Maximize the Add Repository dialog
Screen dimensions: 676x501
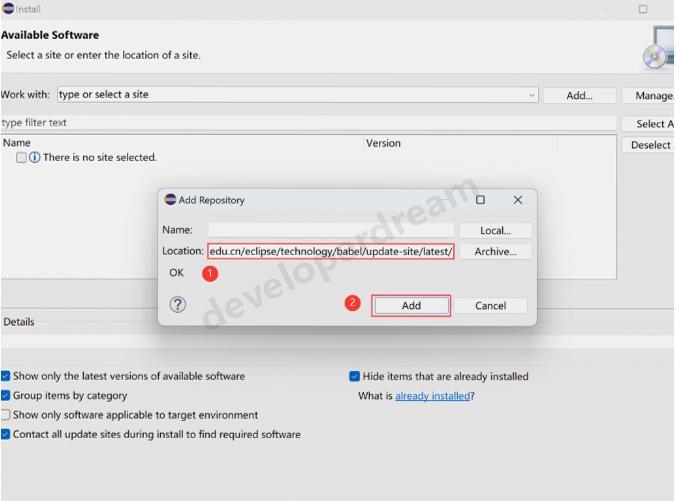click(x=480, y=200)
